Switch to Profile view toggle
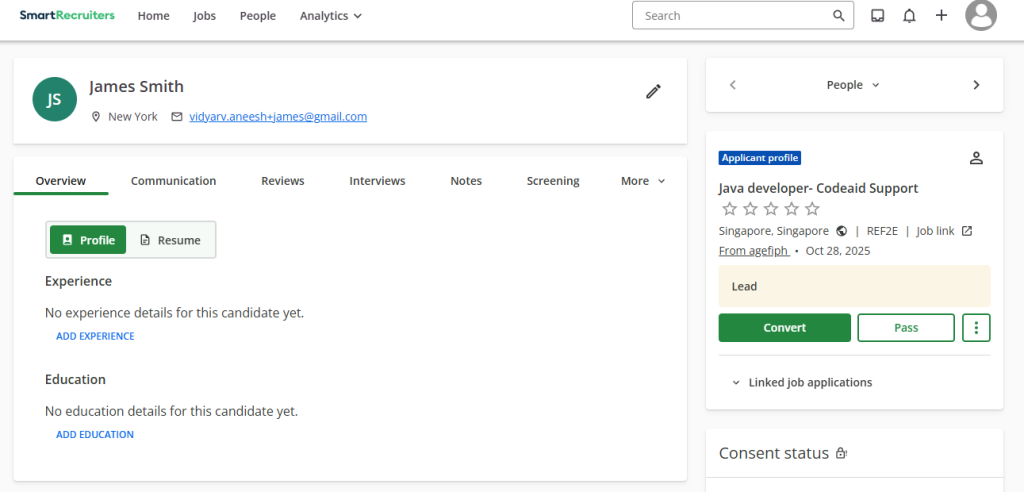 (88, 240)
